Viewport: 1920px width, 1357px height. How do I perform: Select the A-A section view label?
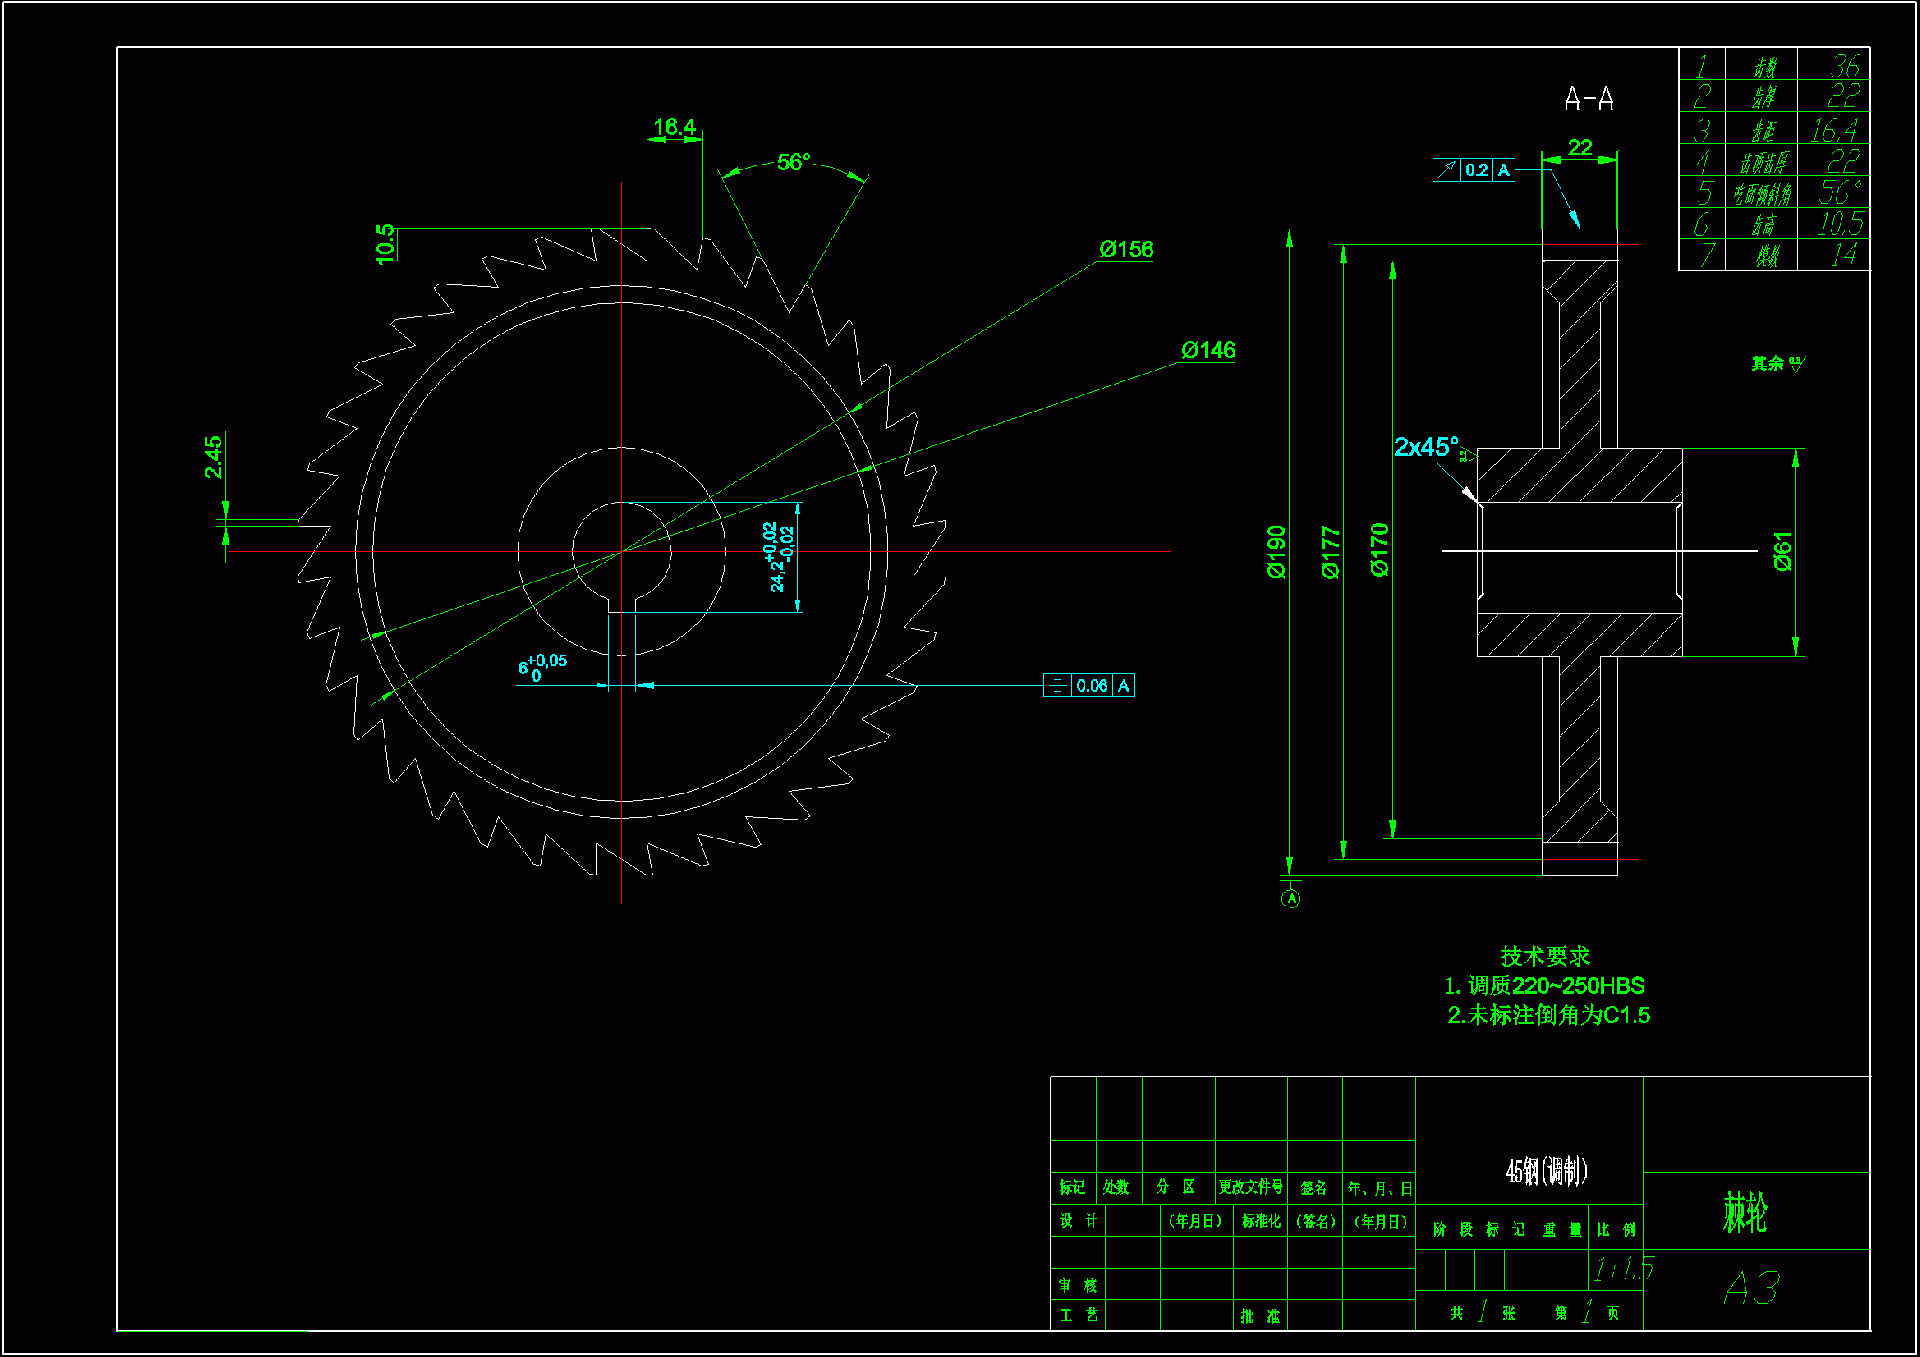pos(1589,99)
